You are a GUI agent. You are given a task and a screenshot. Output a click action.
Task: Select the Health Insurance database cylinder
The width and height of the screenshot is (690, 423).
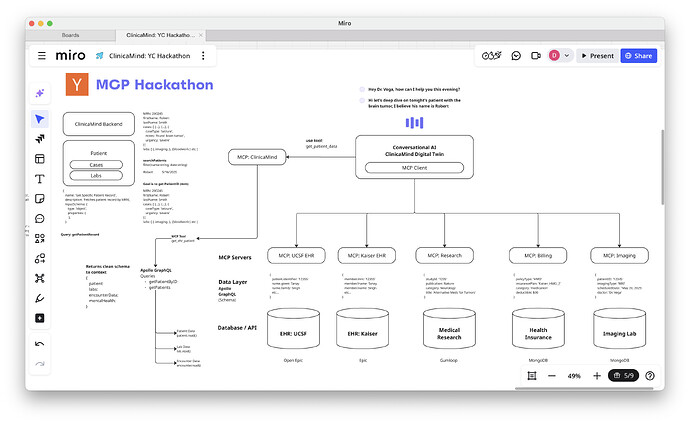538,329
